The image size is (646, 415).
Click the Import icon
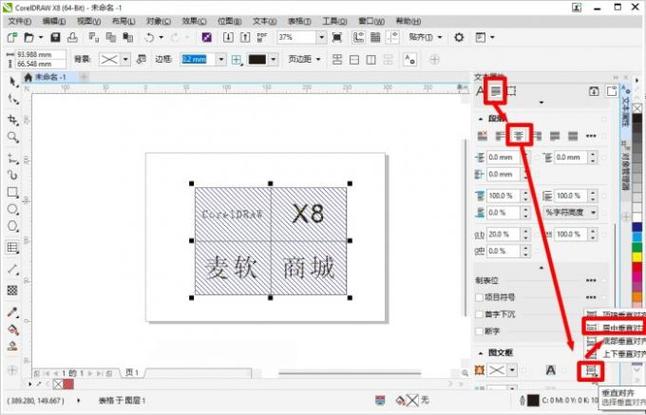[228, 38]
